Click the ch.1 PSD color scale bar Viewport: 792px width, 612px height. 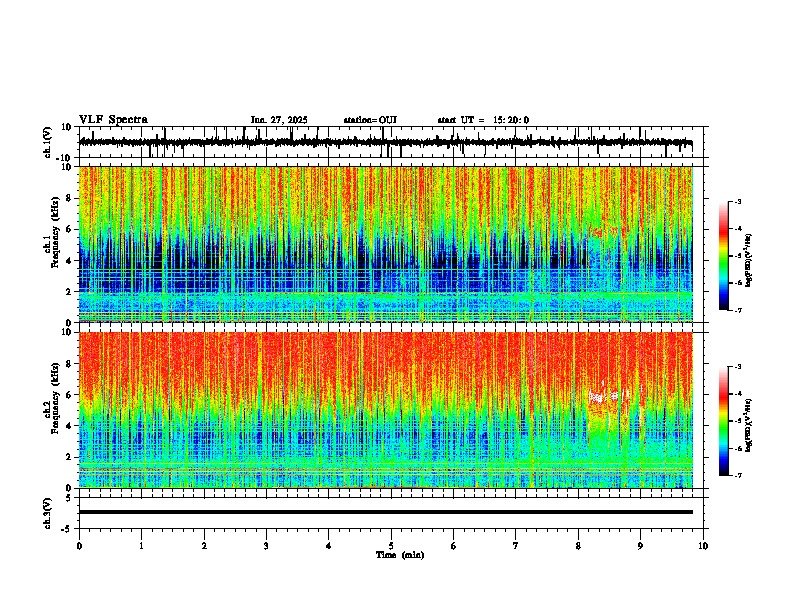click(724, 256)
